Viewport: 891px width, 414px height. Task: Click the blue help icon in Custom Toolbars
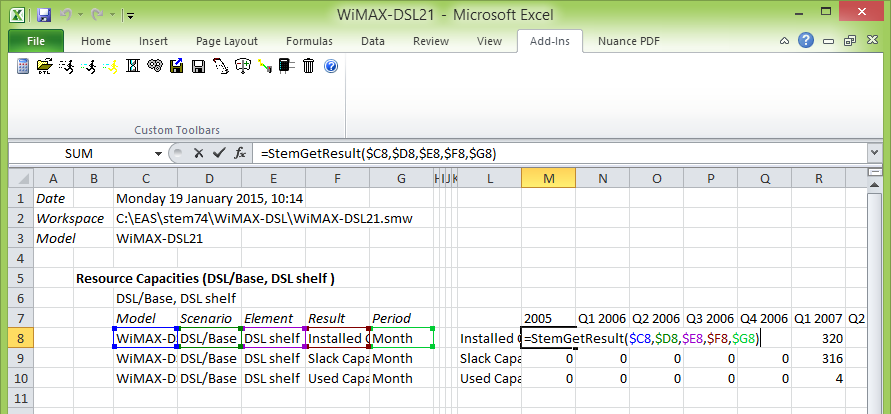coord(331,66)
